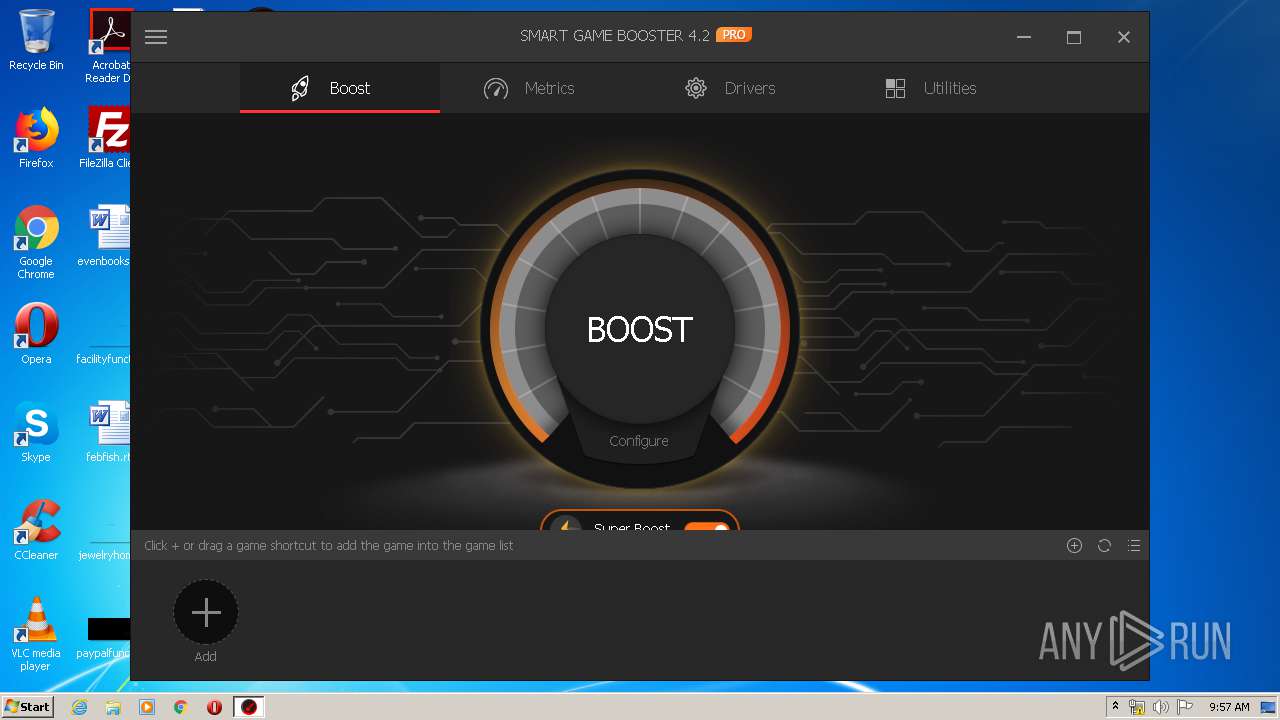Refresh the game list

(x=1104, y=546)
